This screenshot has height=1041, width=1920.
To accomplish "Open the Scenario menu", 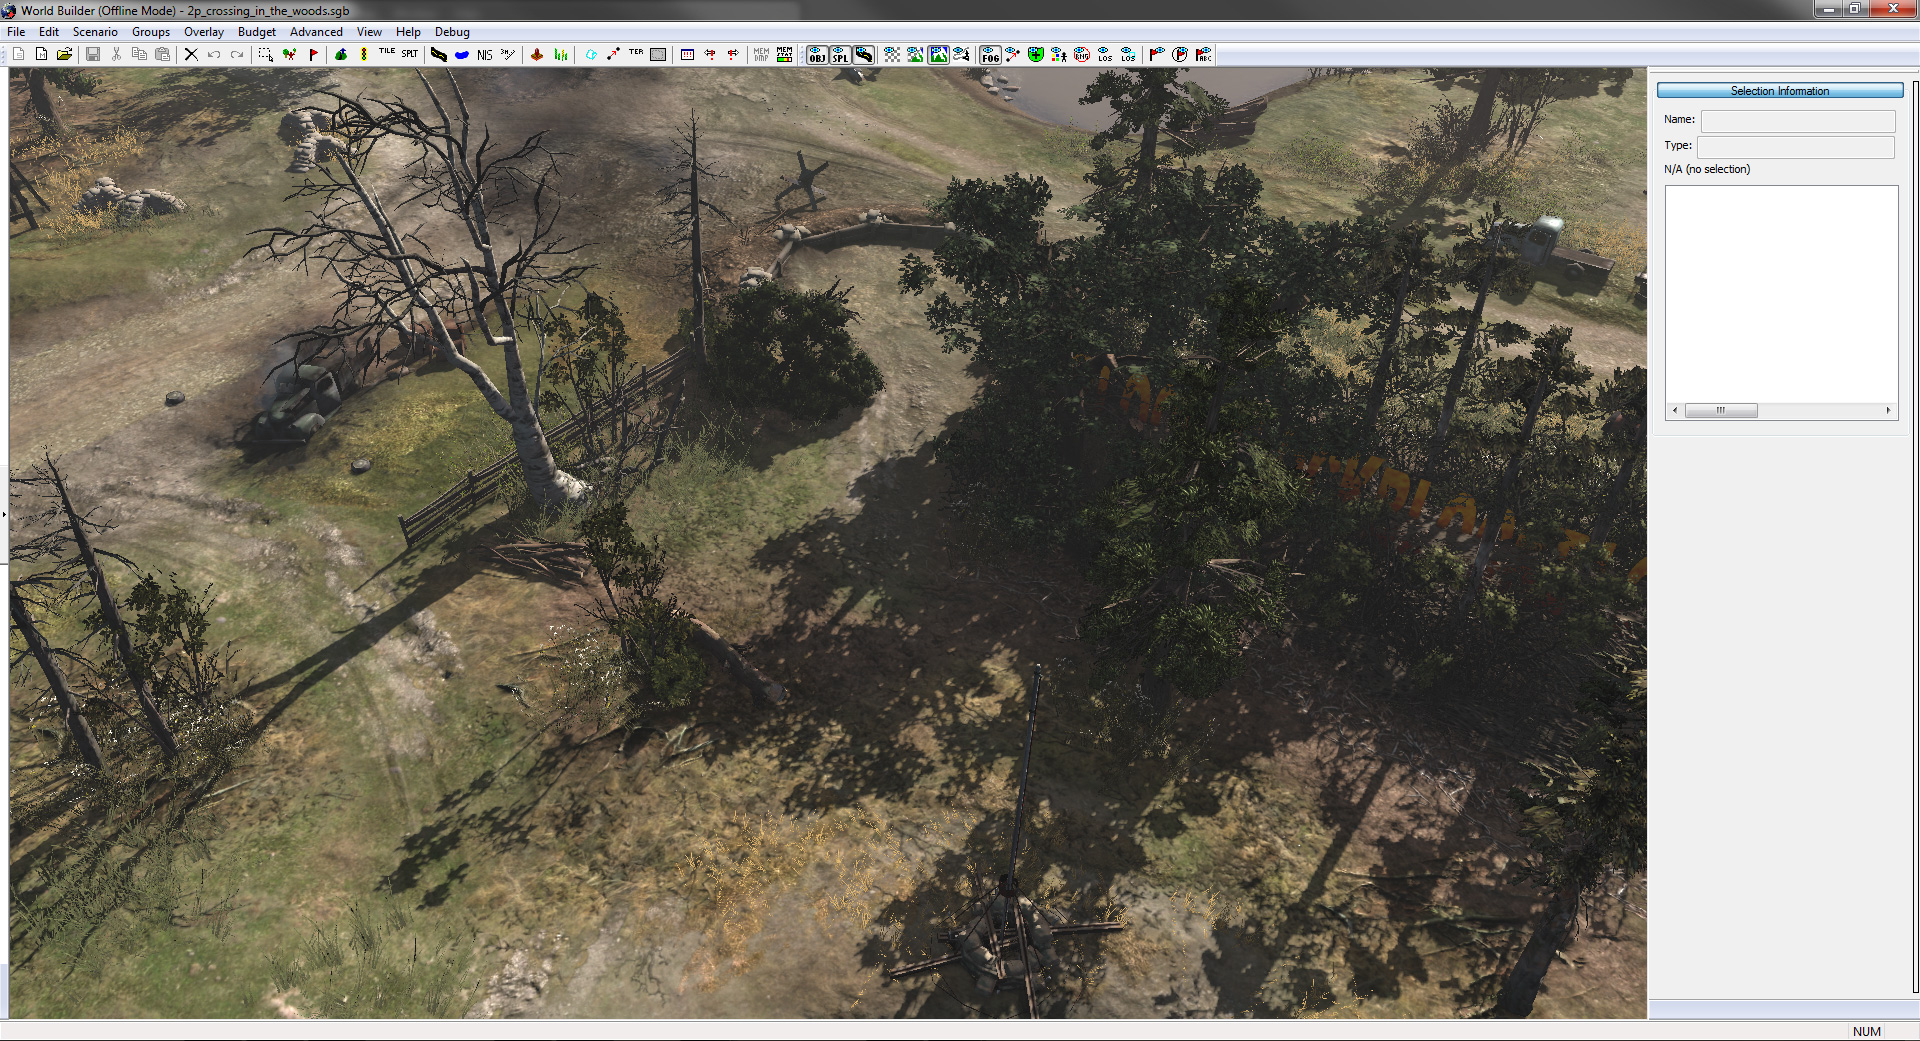I will pos(95,32).
